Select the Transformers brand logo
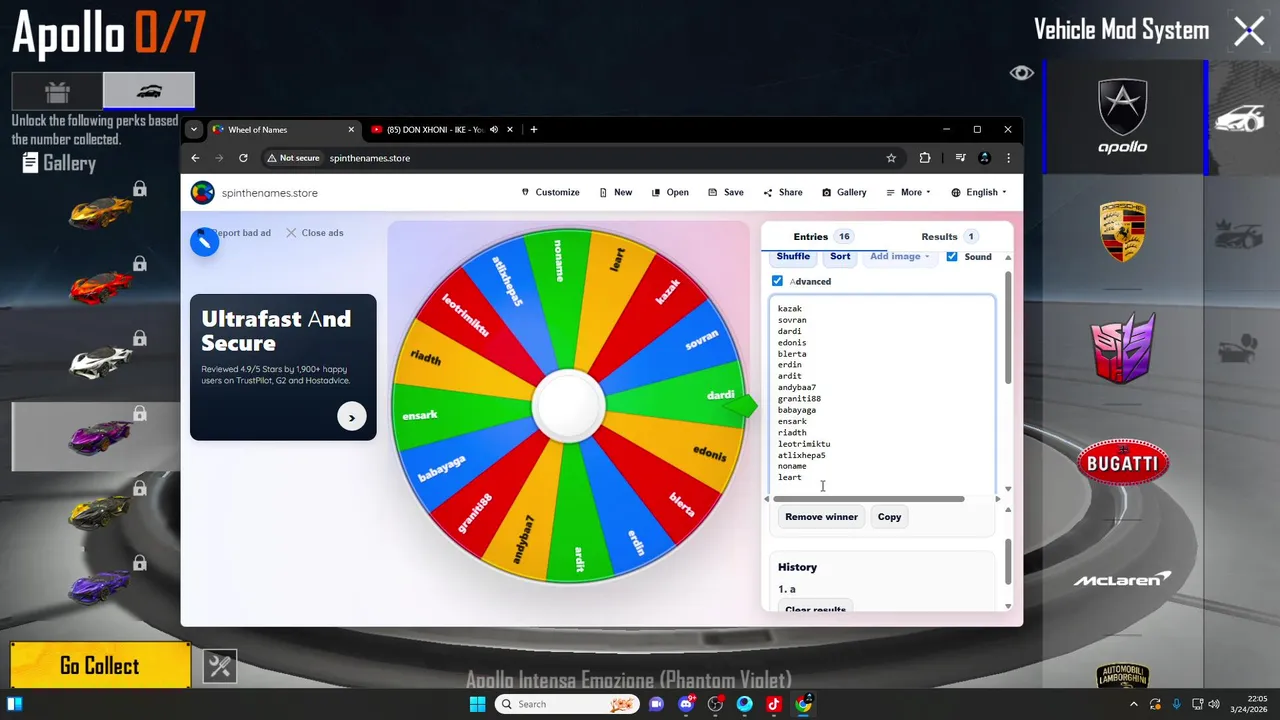Viewport: 1280px width, 720px height. pyautogui.click(x=1123, y=348)
